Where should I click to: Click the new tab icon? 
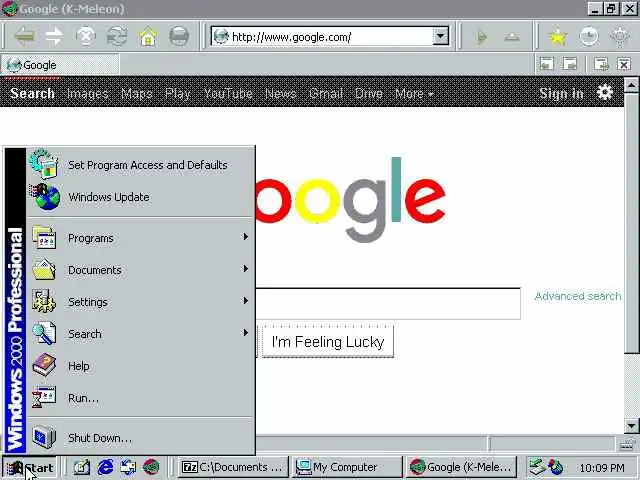601,64
